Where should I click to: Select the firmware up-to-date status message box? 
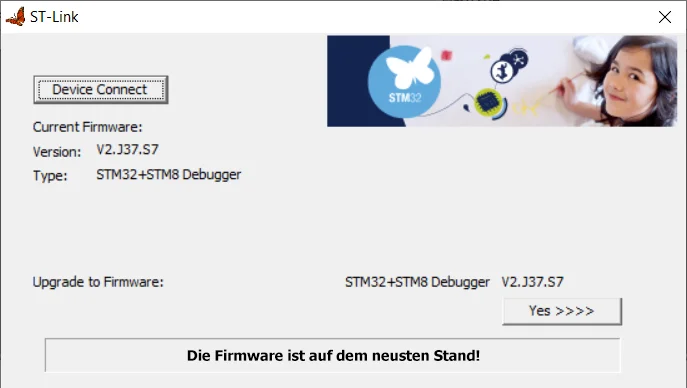coord(333,355)
